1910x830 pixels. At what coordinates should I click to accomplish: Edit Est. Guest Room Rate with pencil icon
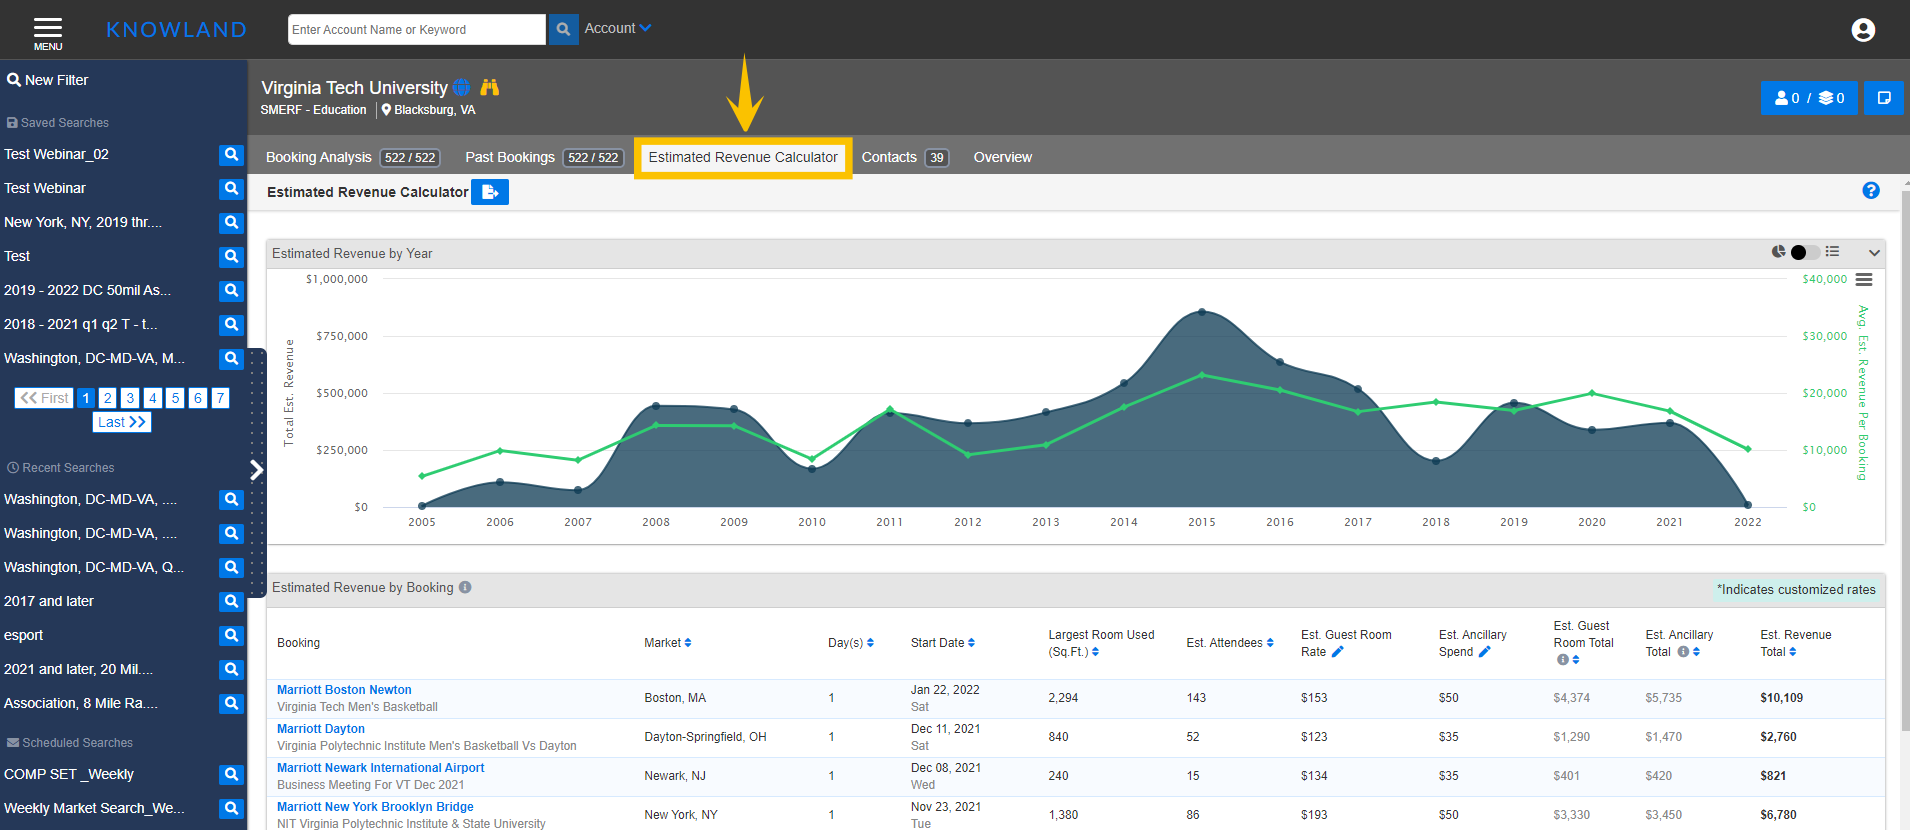click(x=1337, y=652)
